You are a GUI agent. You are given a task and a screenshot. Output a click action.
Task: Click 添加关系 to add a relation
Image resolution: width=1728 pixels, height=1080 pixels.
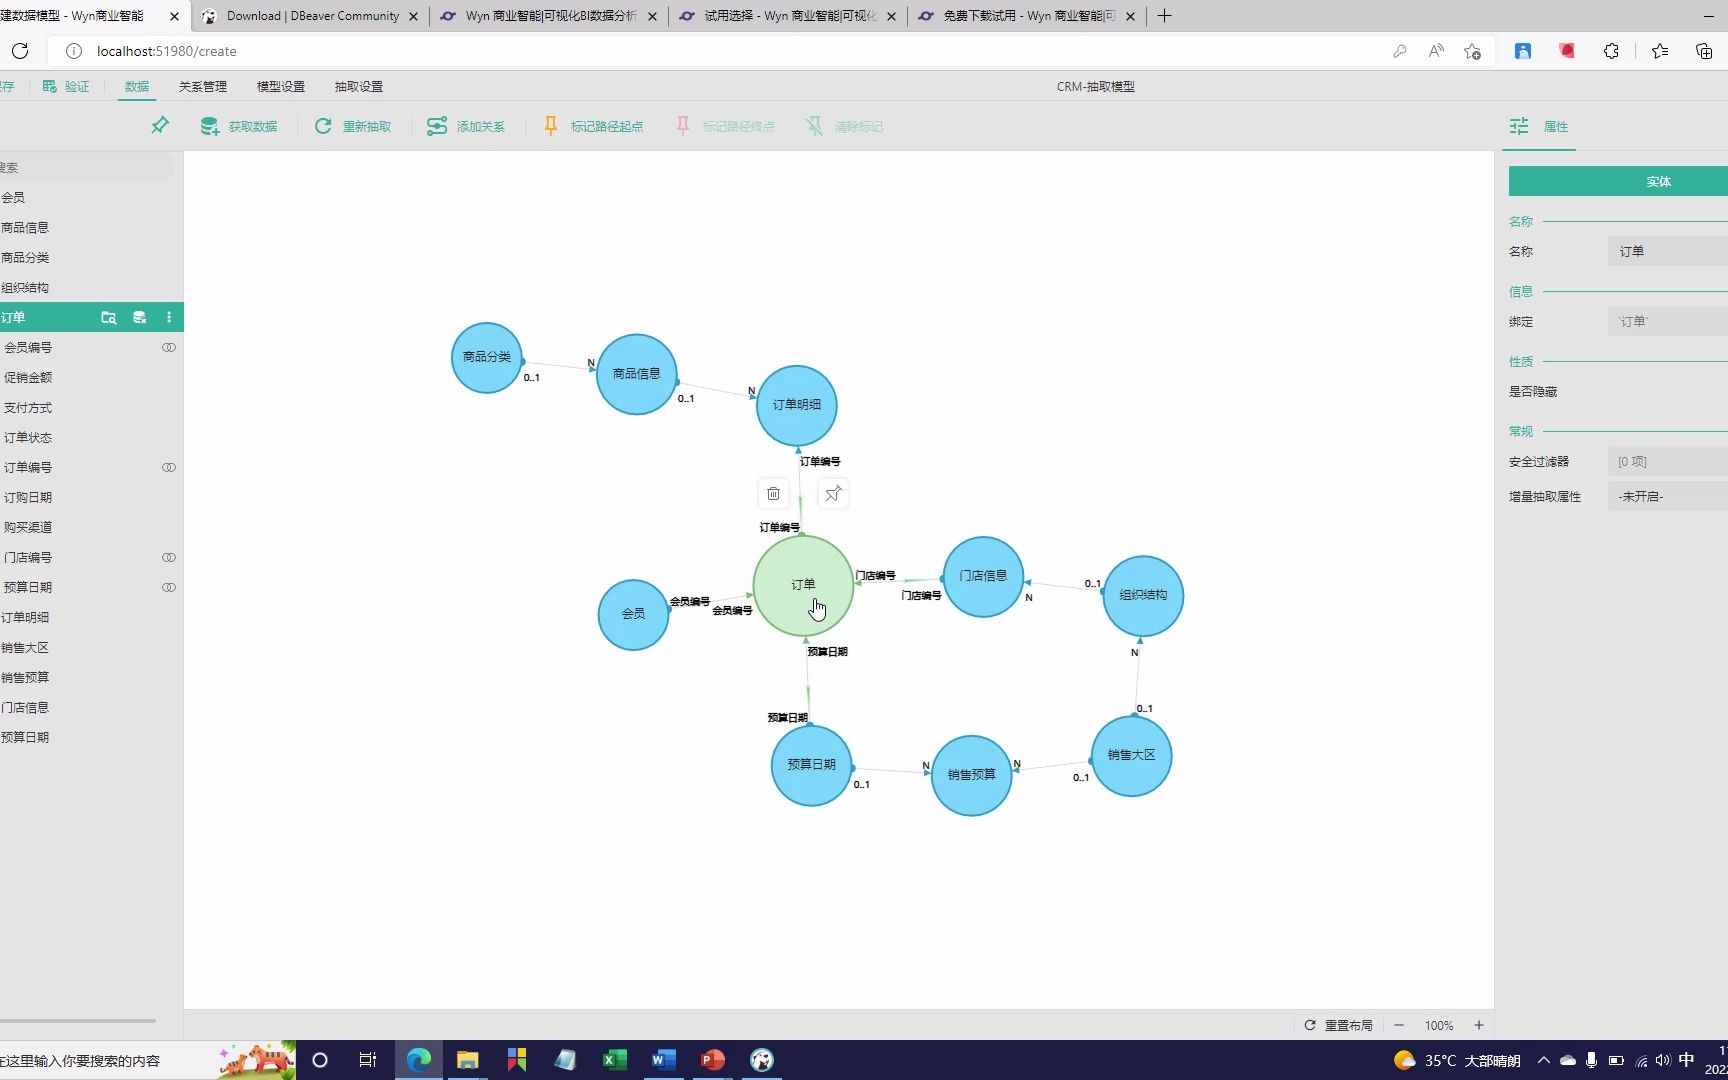tap(466, 126)
